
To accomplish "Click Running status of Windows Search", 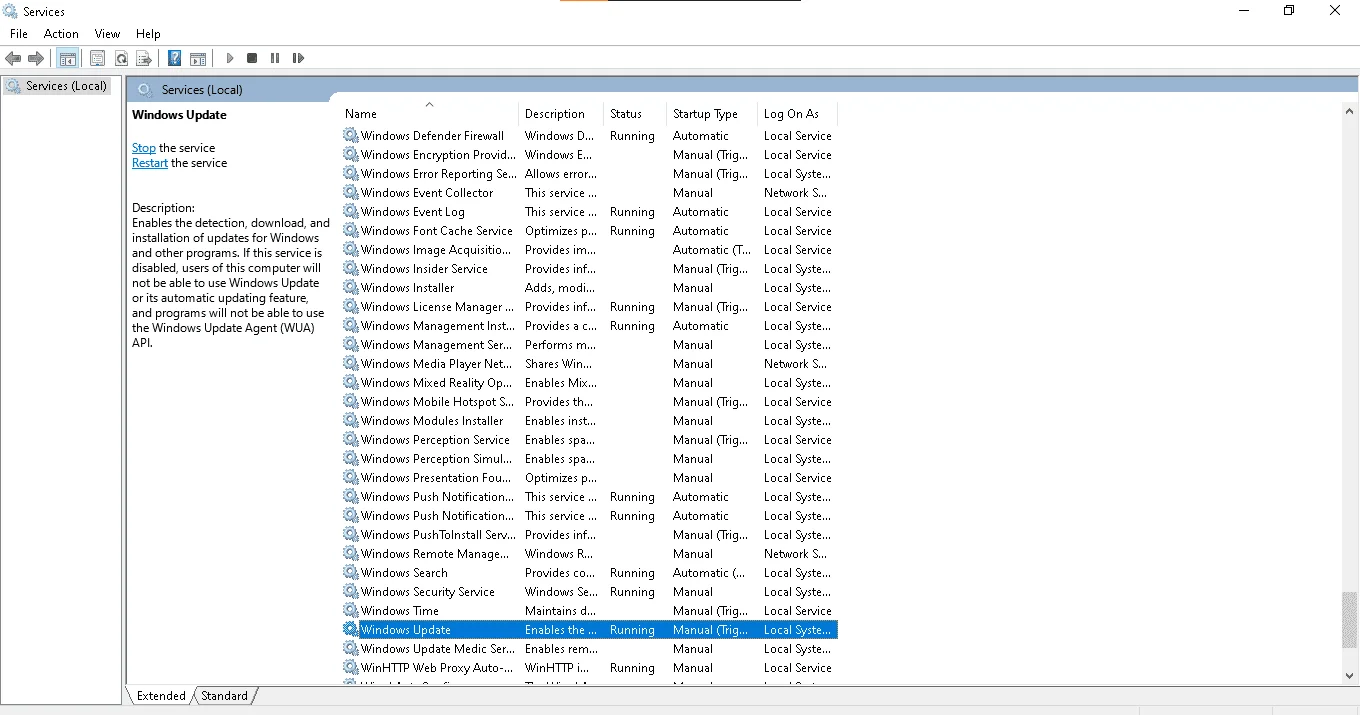I will tap(632, 573).
